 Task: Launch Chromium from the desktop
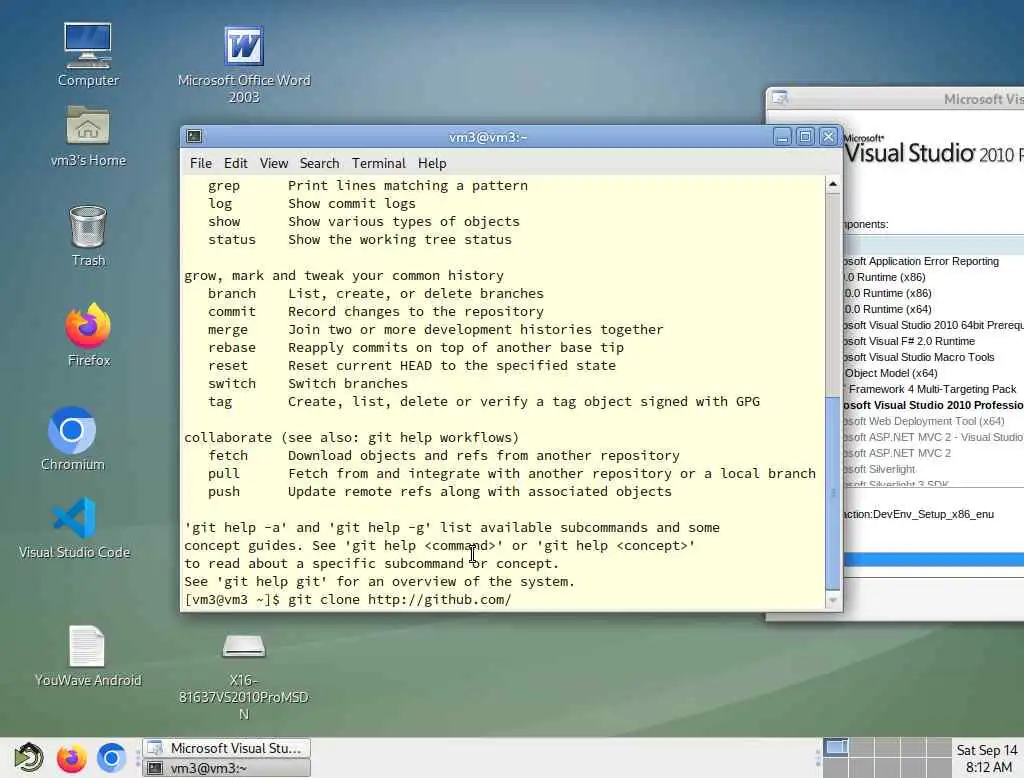pyautogui.click(x=72, y=438)
